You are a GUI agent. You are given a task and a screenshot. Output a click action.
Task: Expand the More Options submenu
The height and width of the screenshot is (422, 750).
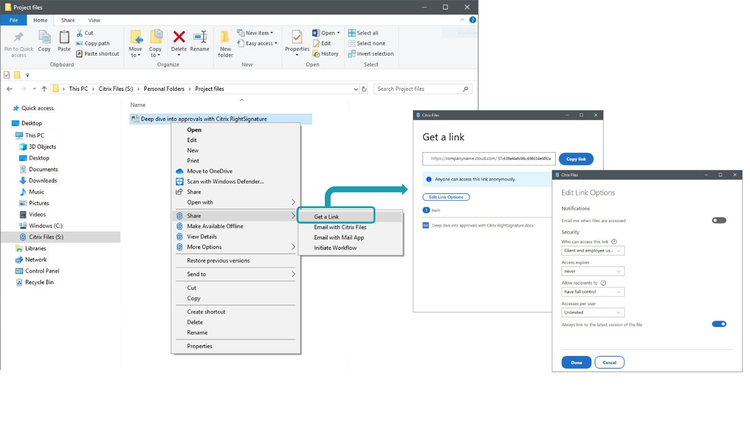[236, 247]
